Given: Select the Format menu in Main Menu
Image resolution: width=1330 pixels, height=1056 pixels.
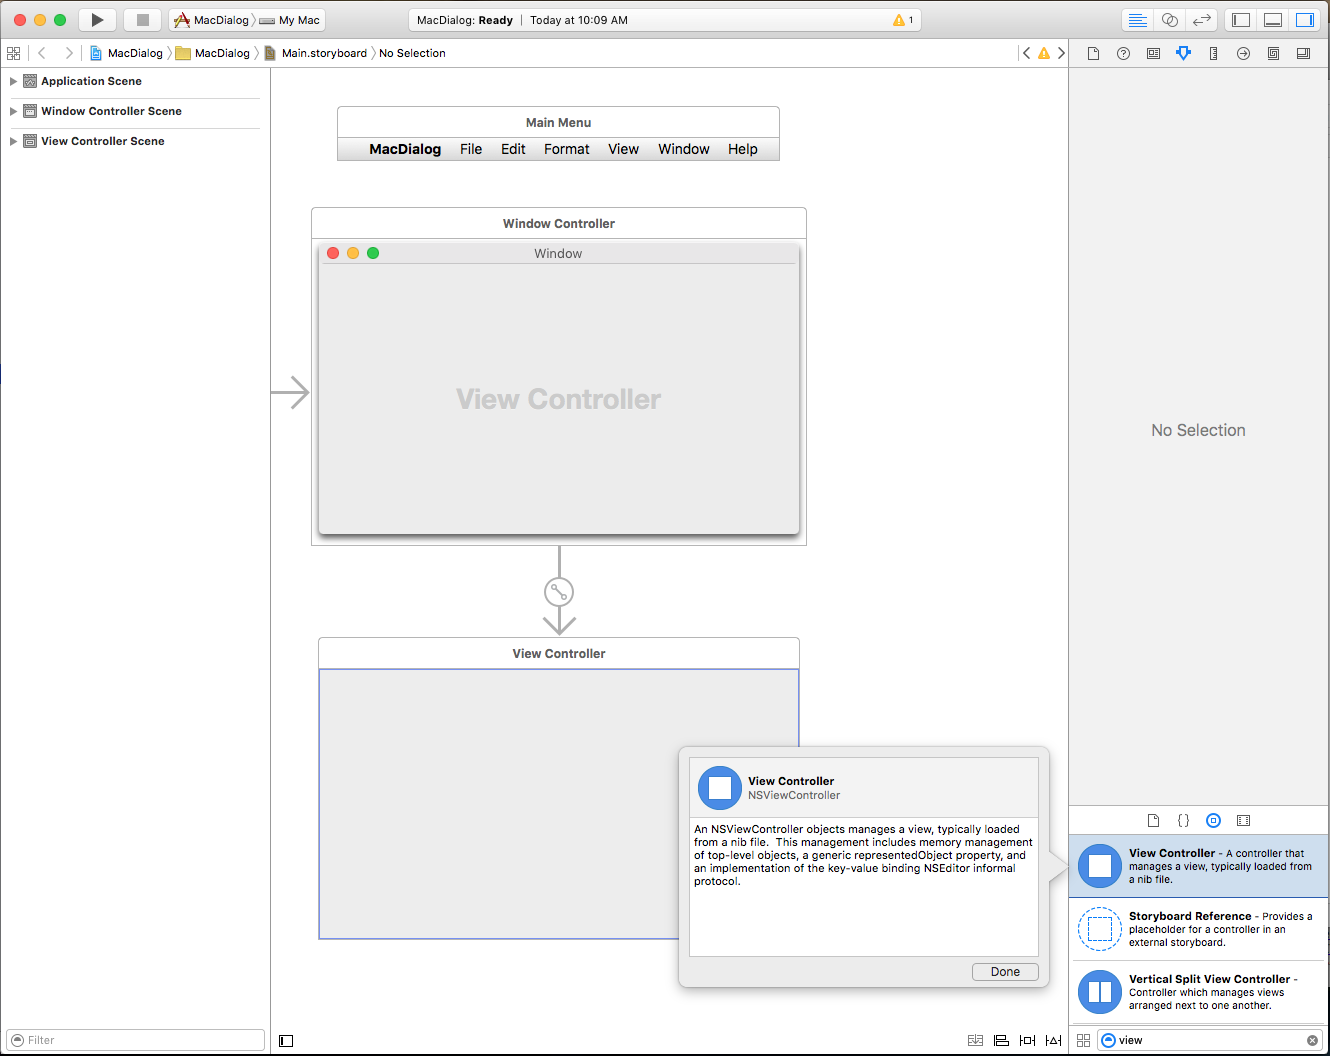Looking at the screenshot, I should 566,149.
